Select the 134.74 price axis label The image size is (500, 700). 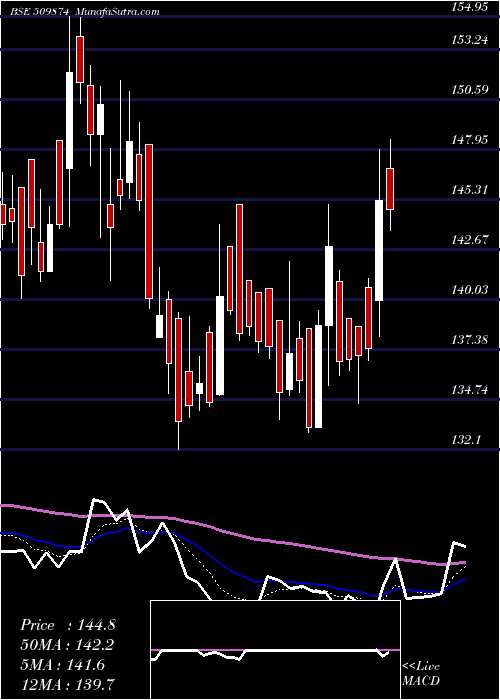(468, 390)
